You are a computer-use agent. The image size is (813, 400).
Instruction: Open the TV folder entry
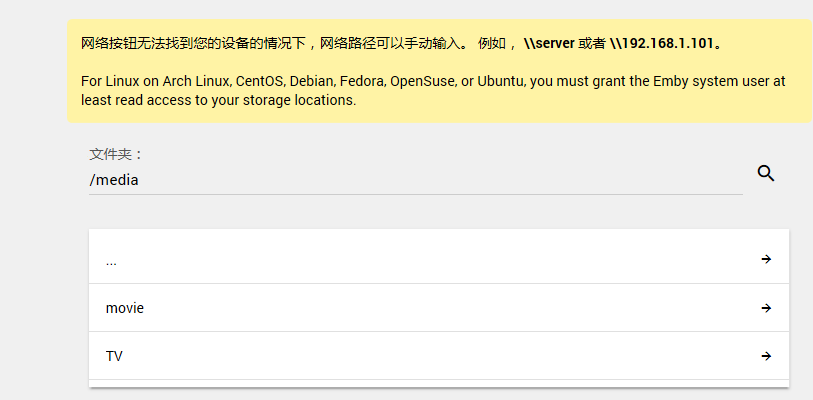(x=439, y=356)
